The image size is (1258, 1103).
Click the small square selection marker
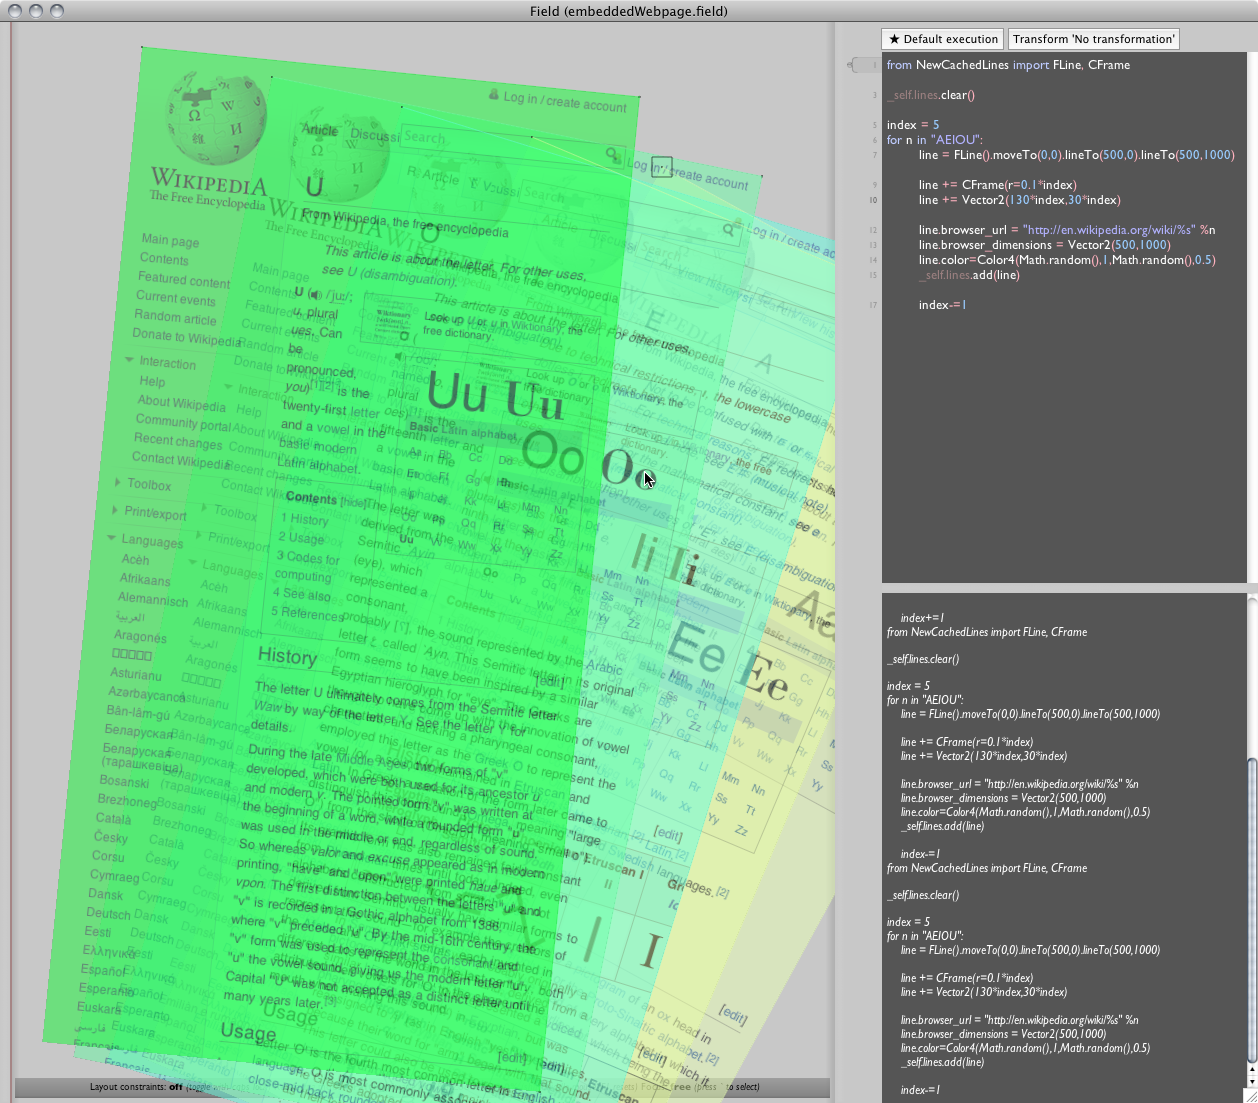click(x=661, y=166)
